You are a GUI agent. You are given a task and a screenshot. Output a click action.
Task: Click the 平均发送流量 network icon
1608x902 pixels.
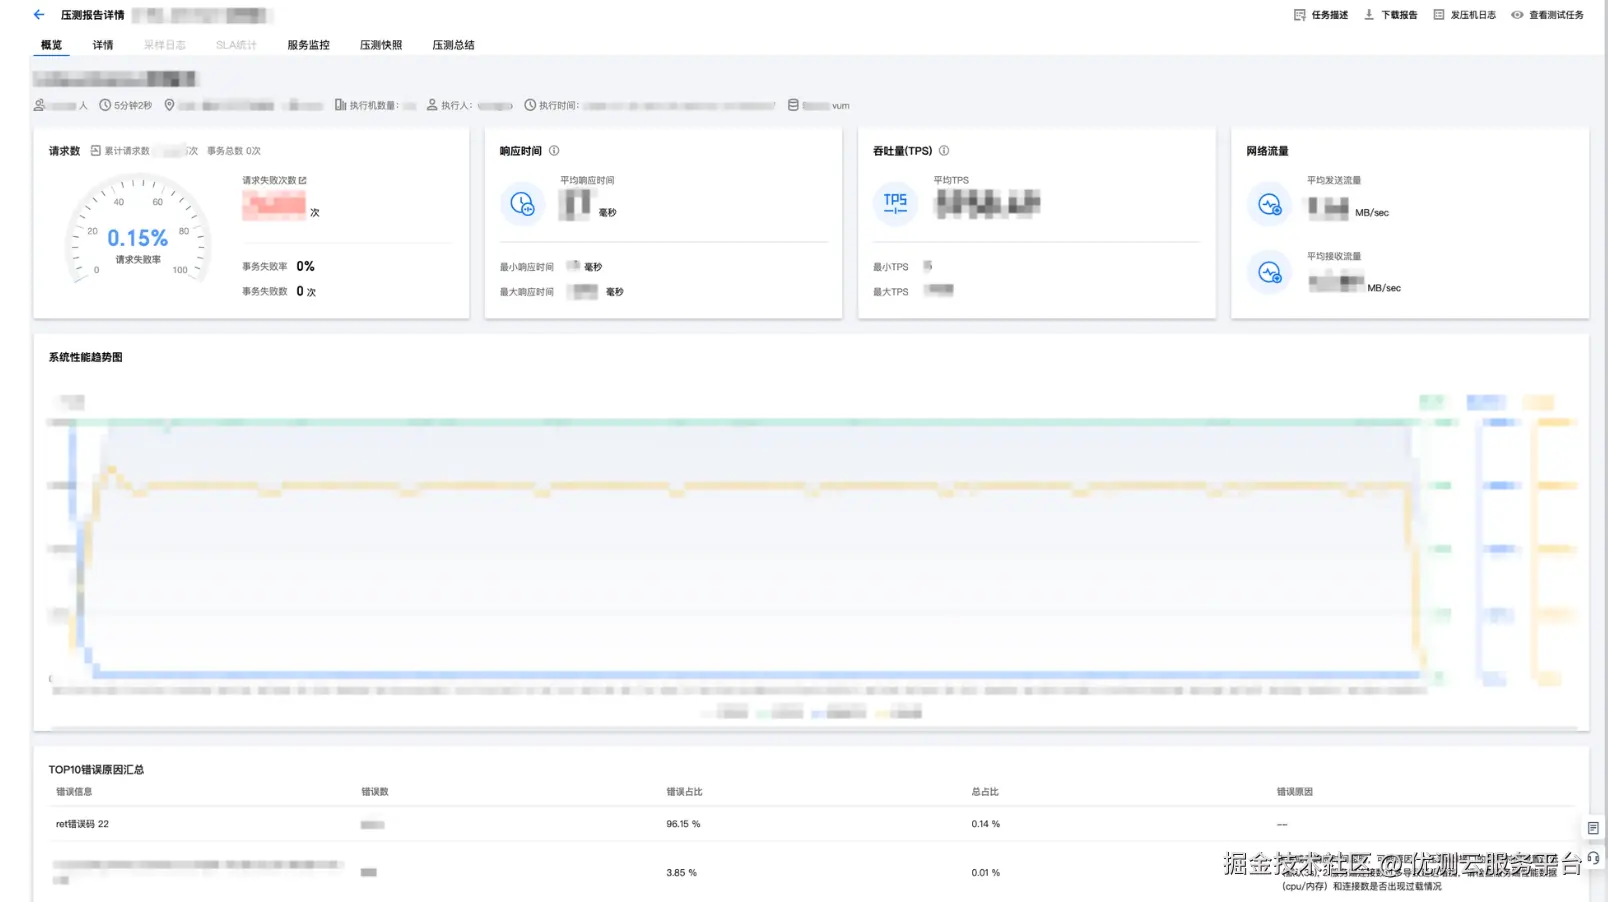(x=1269, y=205)
